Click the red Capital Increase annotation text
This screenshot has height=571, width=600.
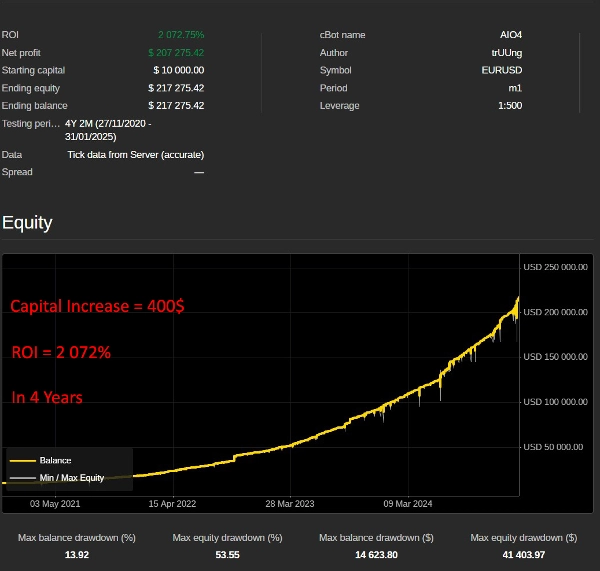point(97,307)
